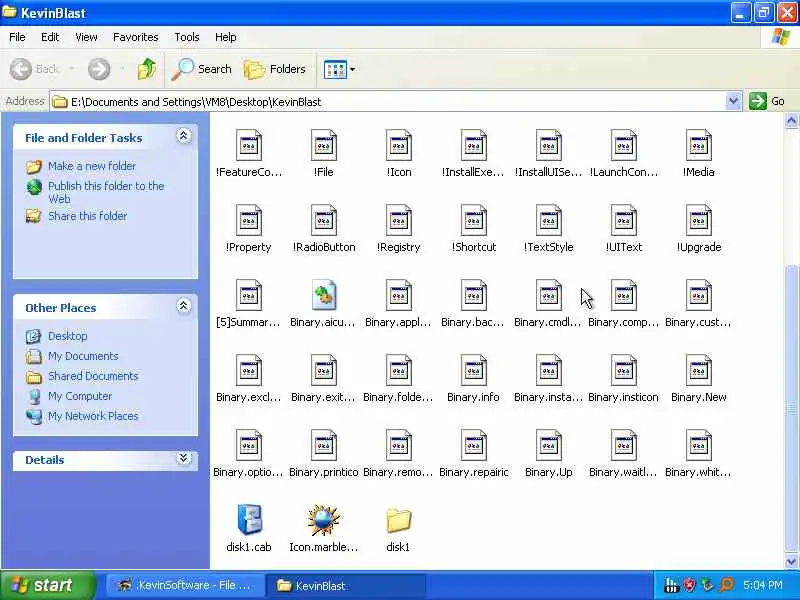Collapse the File and Folder Tasks panel
The height and width of the screenshot is (600, 800).
click(184, 136)
